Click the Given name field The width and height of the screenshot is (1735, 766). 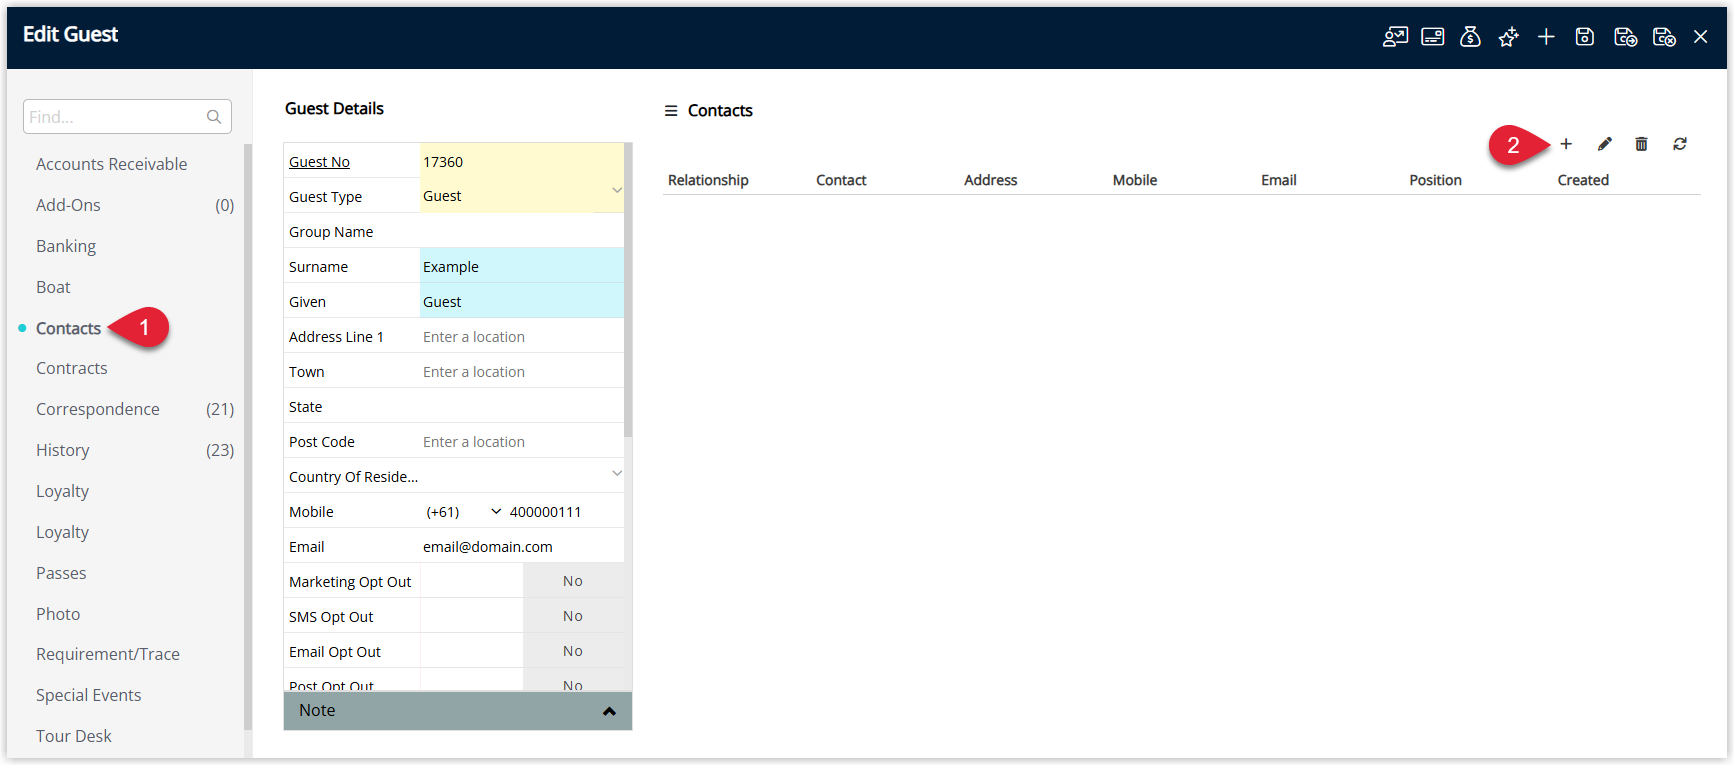tap(521, 301)
